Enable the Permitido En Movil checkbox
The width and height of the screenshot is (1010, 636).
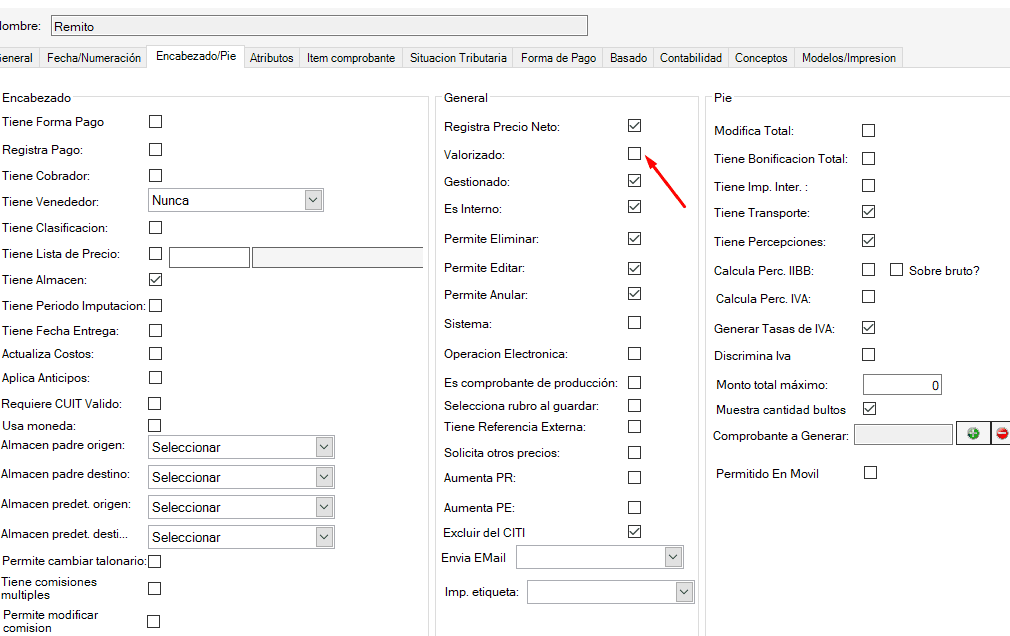870,472
